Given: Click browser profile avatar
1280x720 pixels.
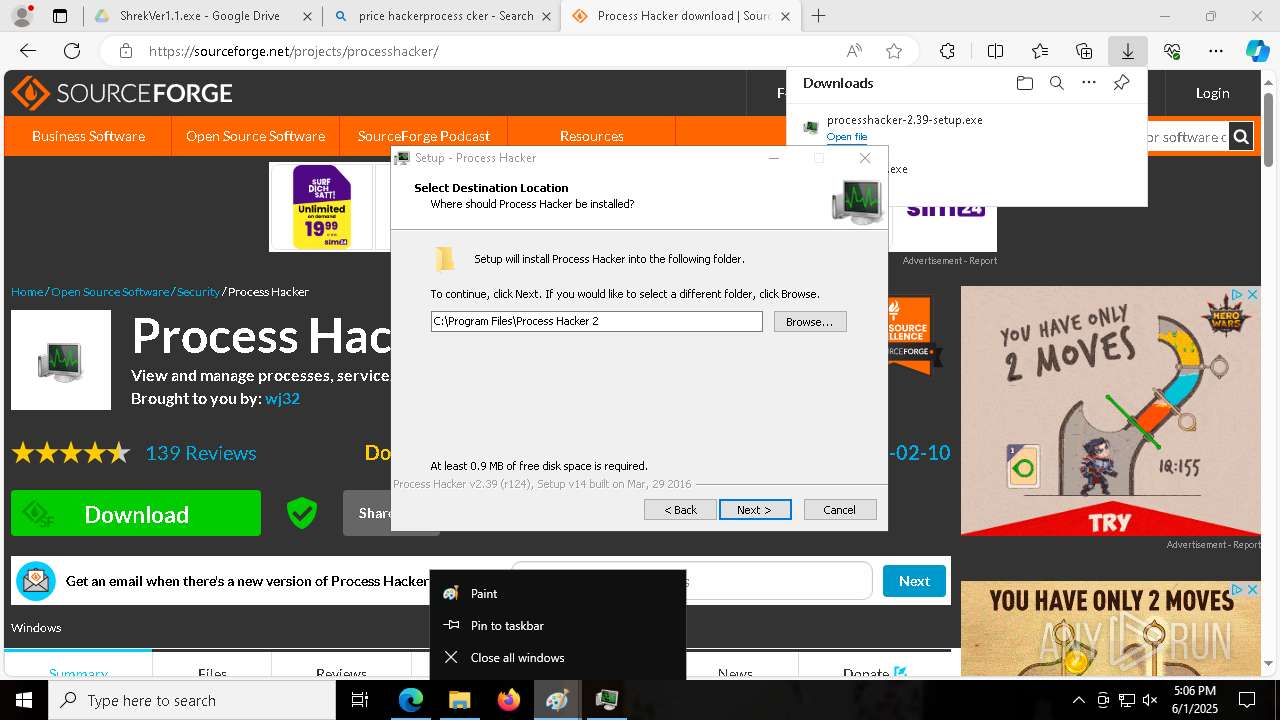Looking at the screenshot, I should (22, 16).
